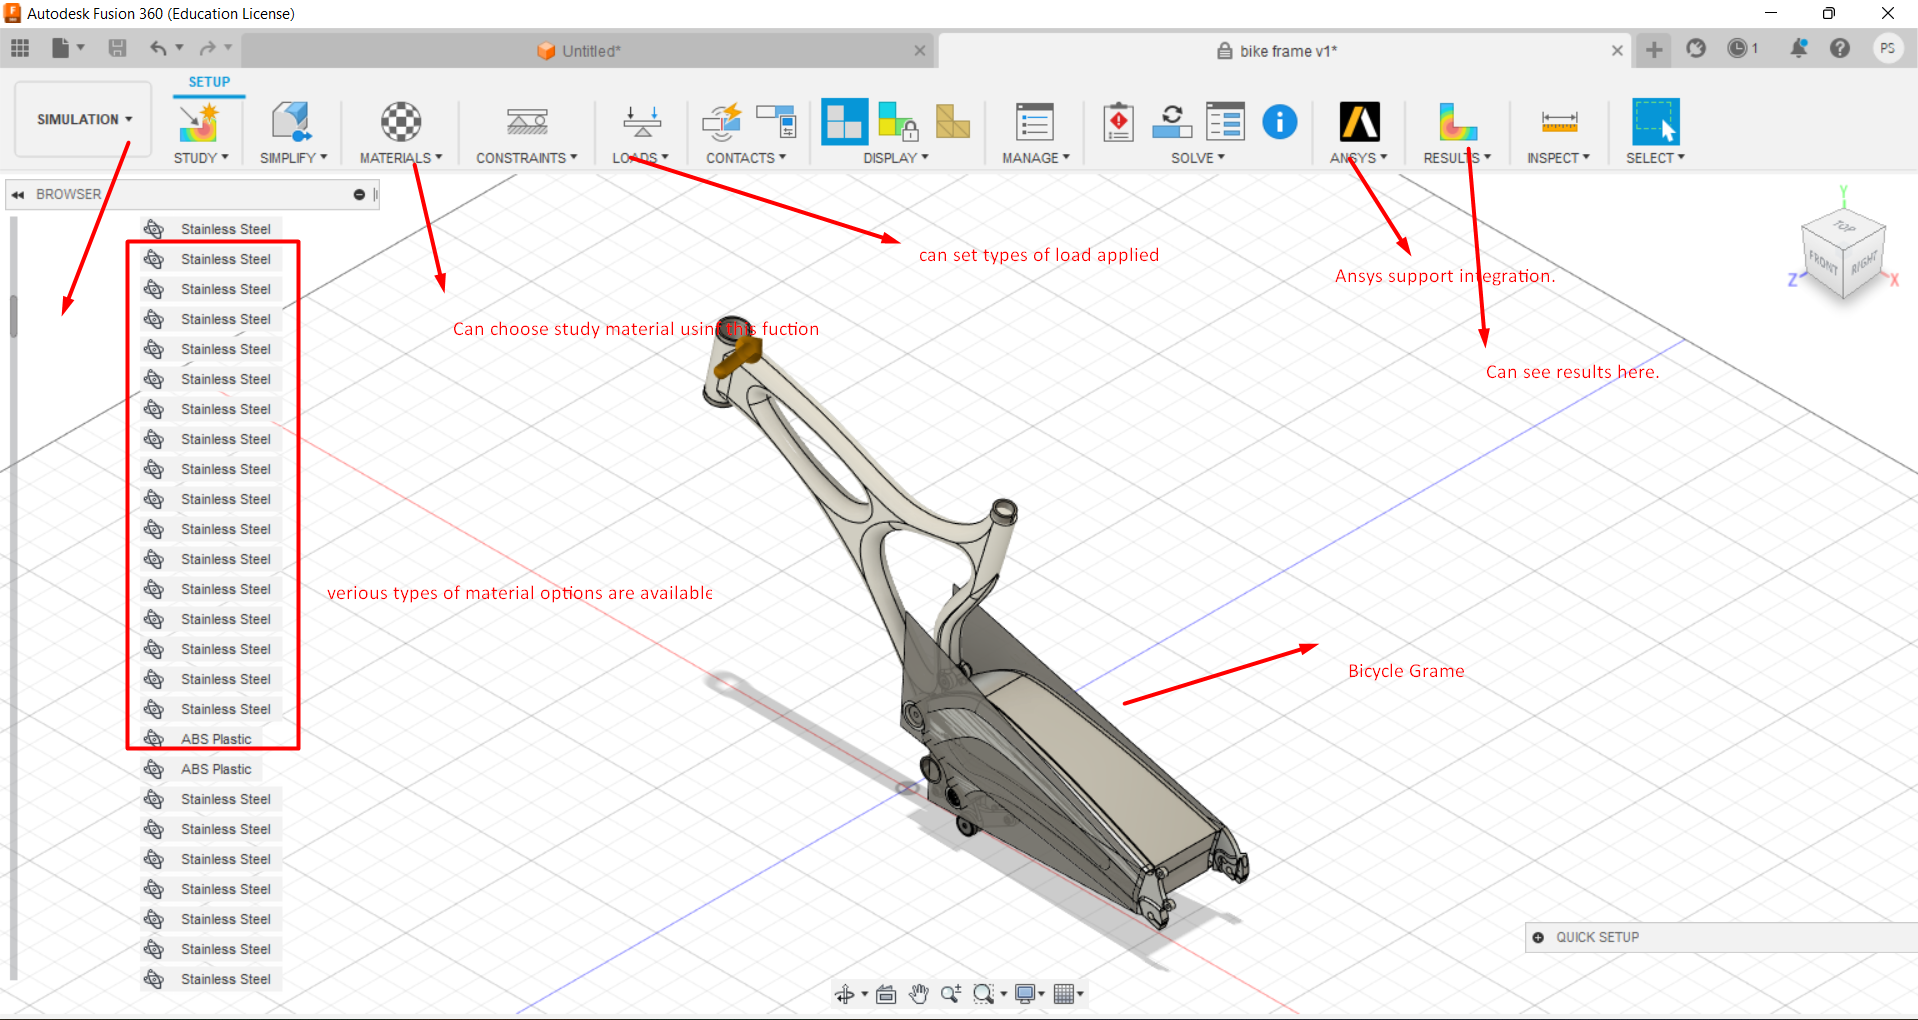Image resolution: width=1918 pixels, height=1020 pixels.
Task: Click the Front face of view cube
Action: pyautogui.click(x=1823, y=264)
